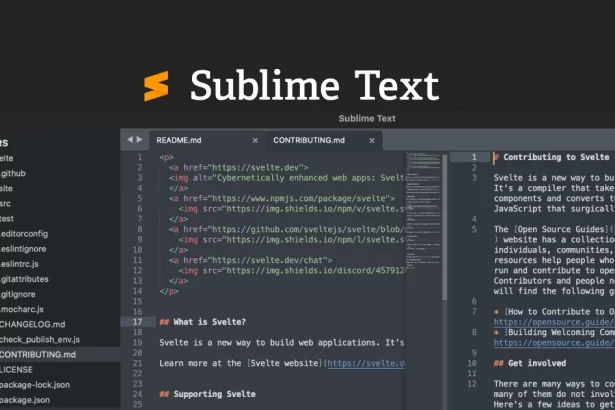Screen dimensions: 615x410
Task: Click the 'Contributing to Svelte' heading
Action: click(556, 157)
